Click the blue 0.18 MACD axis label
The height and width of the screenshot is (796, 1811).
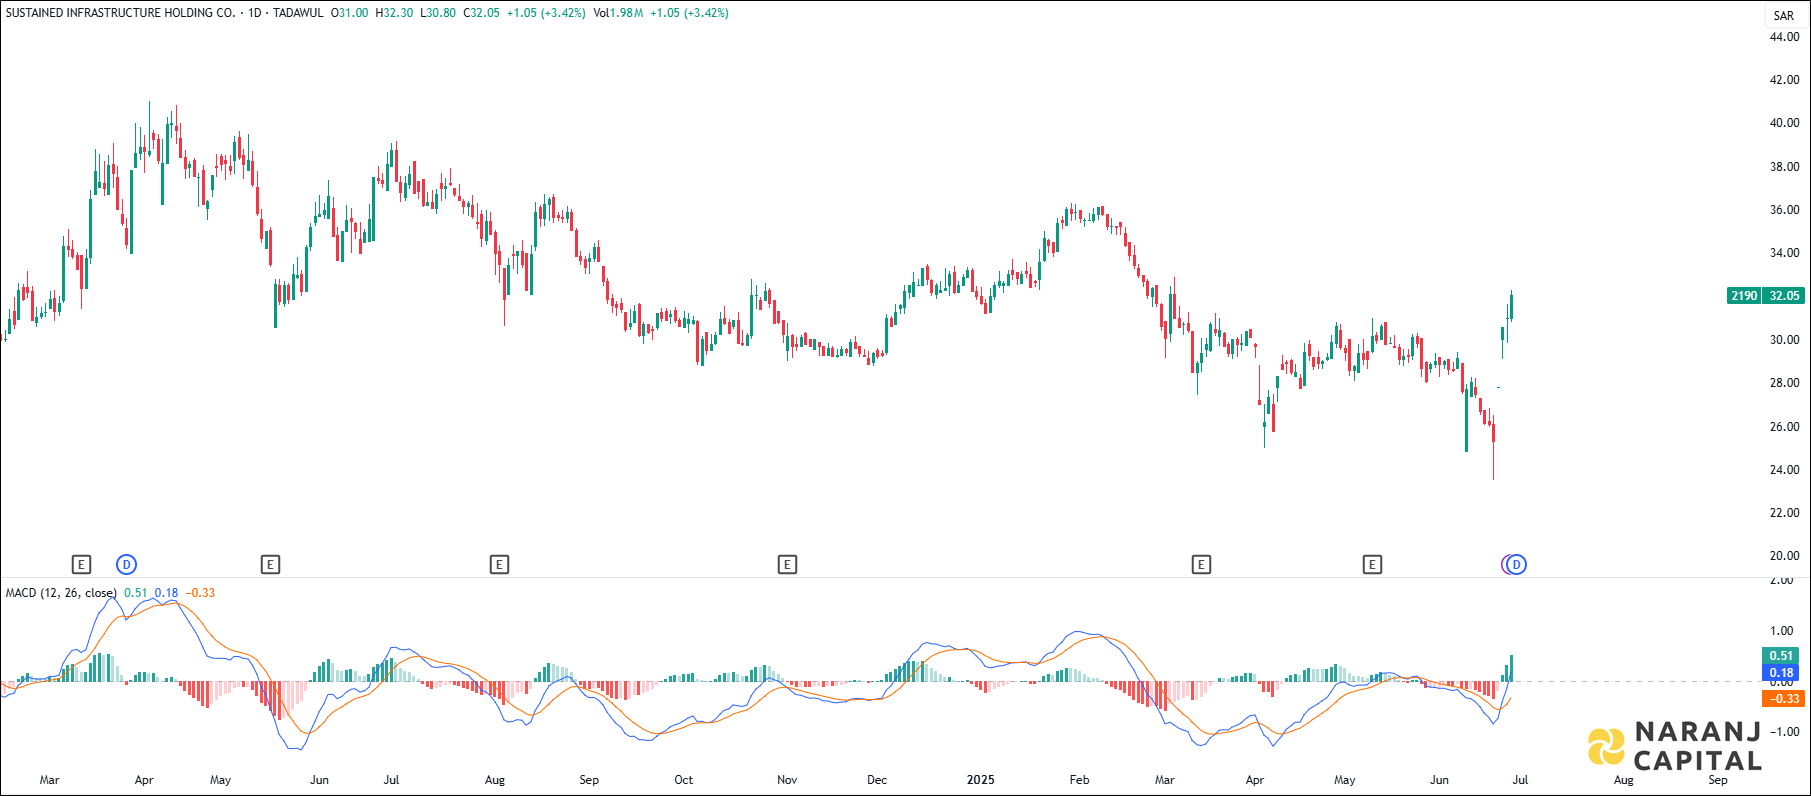[1781, 673]
